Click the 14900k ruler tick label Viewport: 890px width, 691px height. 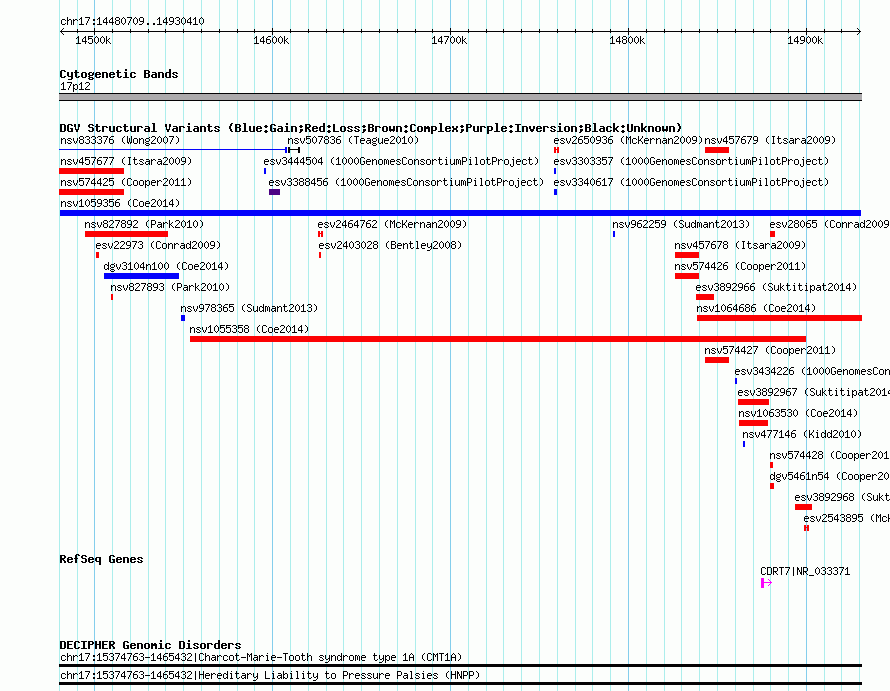805,40
